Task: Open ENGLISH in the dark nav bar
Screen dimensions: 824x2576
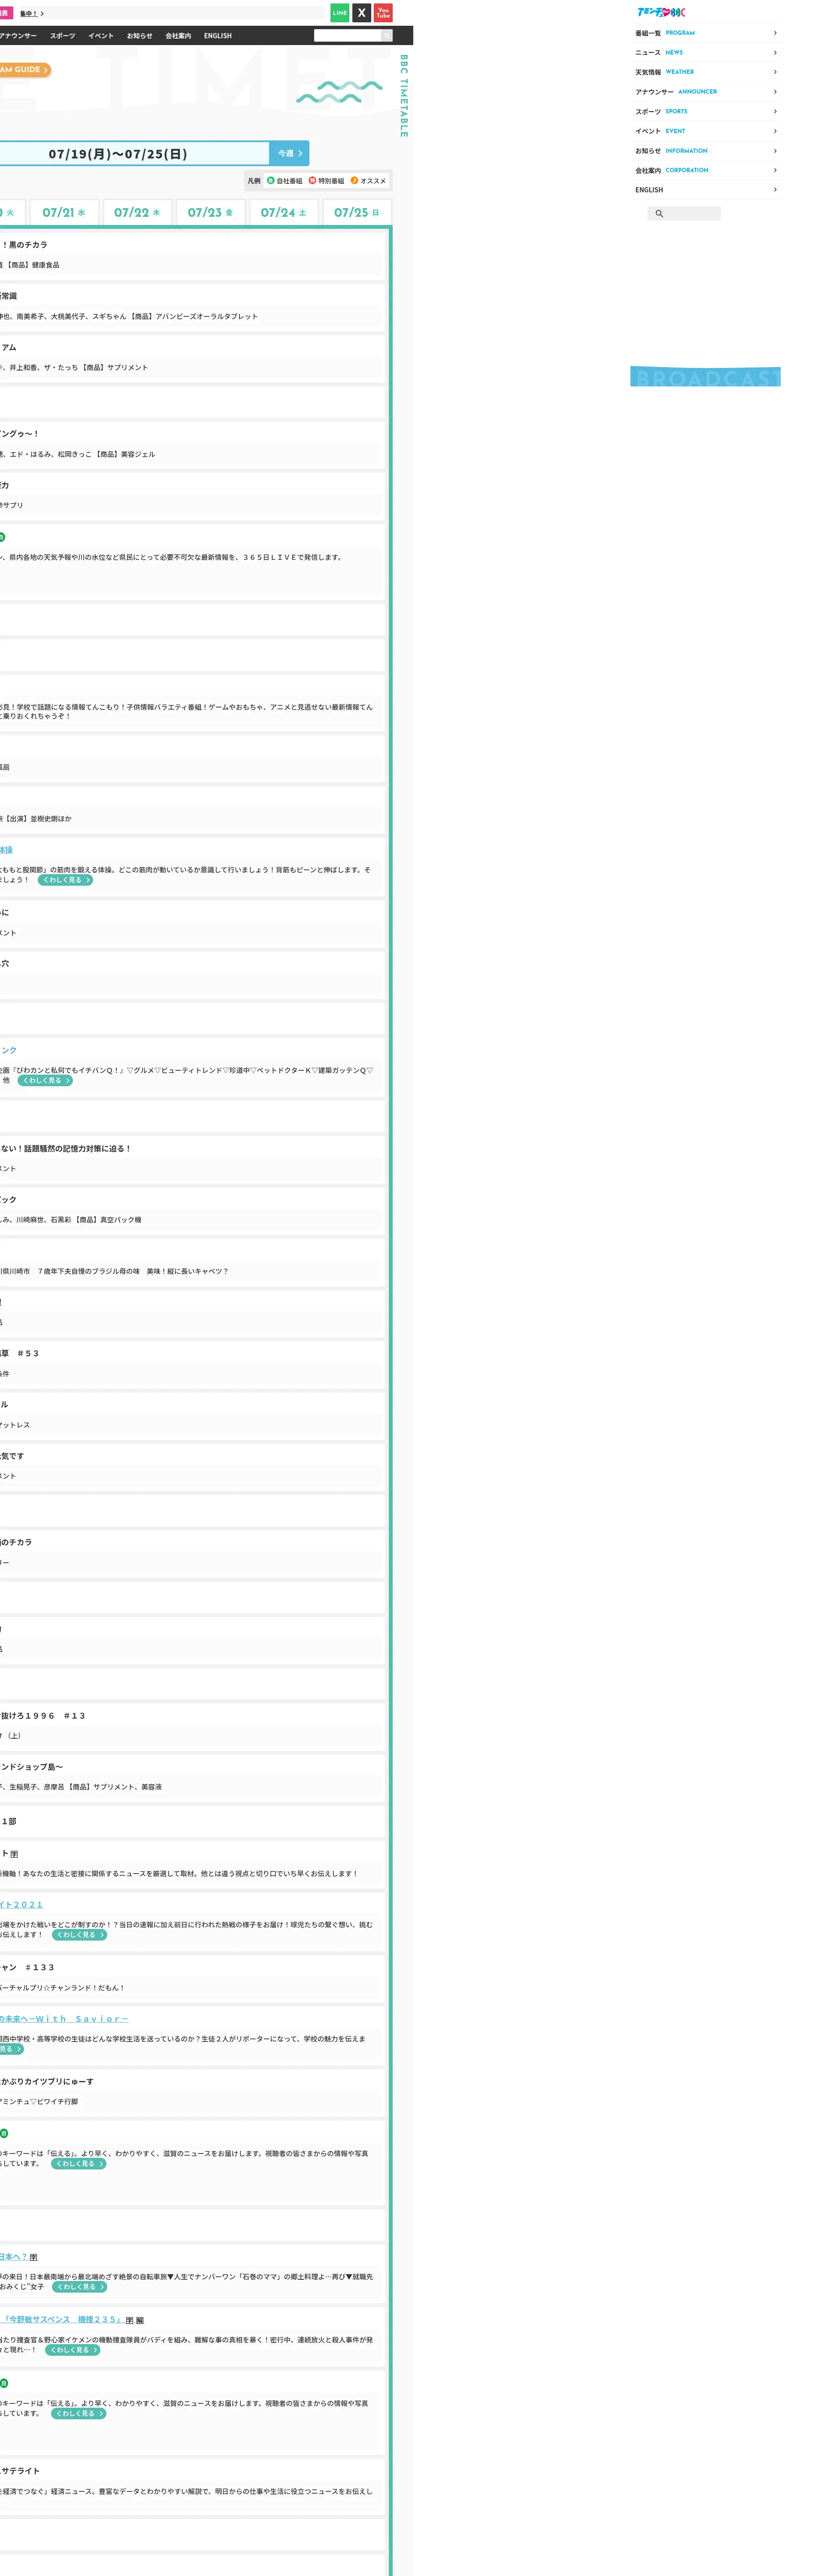Action: (218, 36)
